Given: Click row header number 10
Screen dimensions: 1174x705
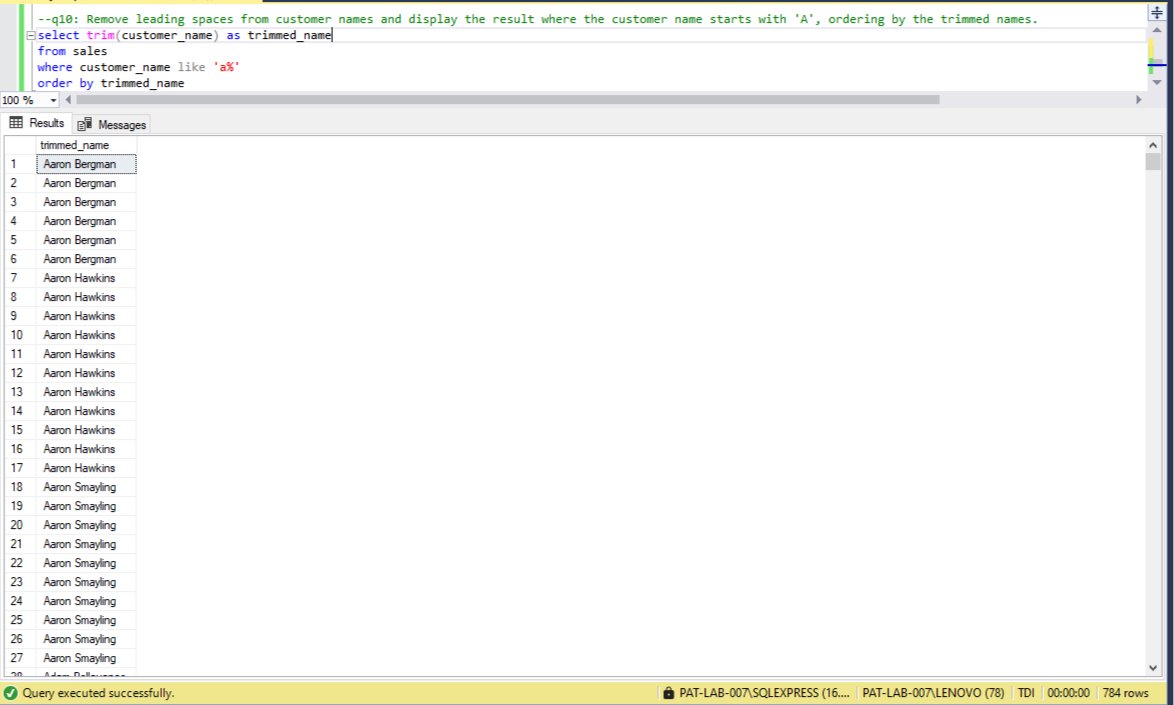Looking at the screenshot, I should tap(20, 335).
